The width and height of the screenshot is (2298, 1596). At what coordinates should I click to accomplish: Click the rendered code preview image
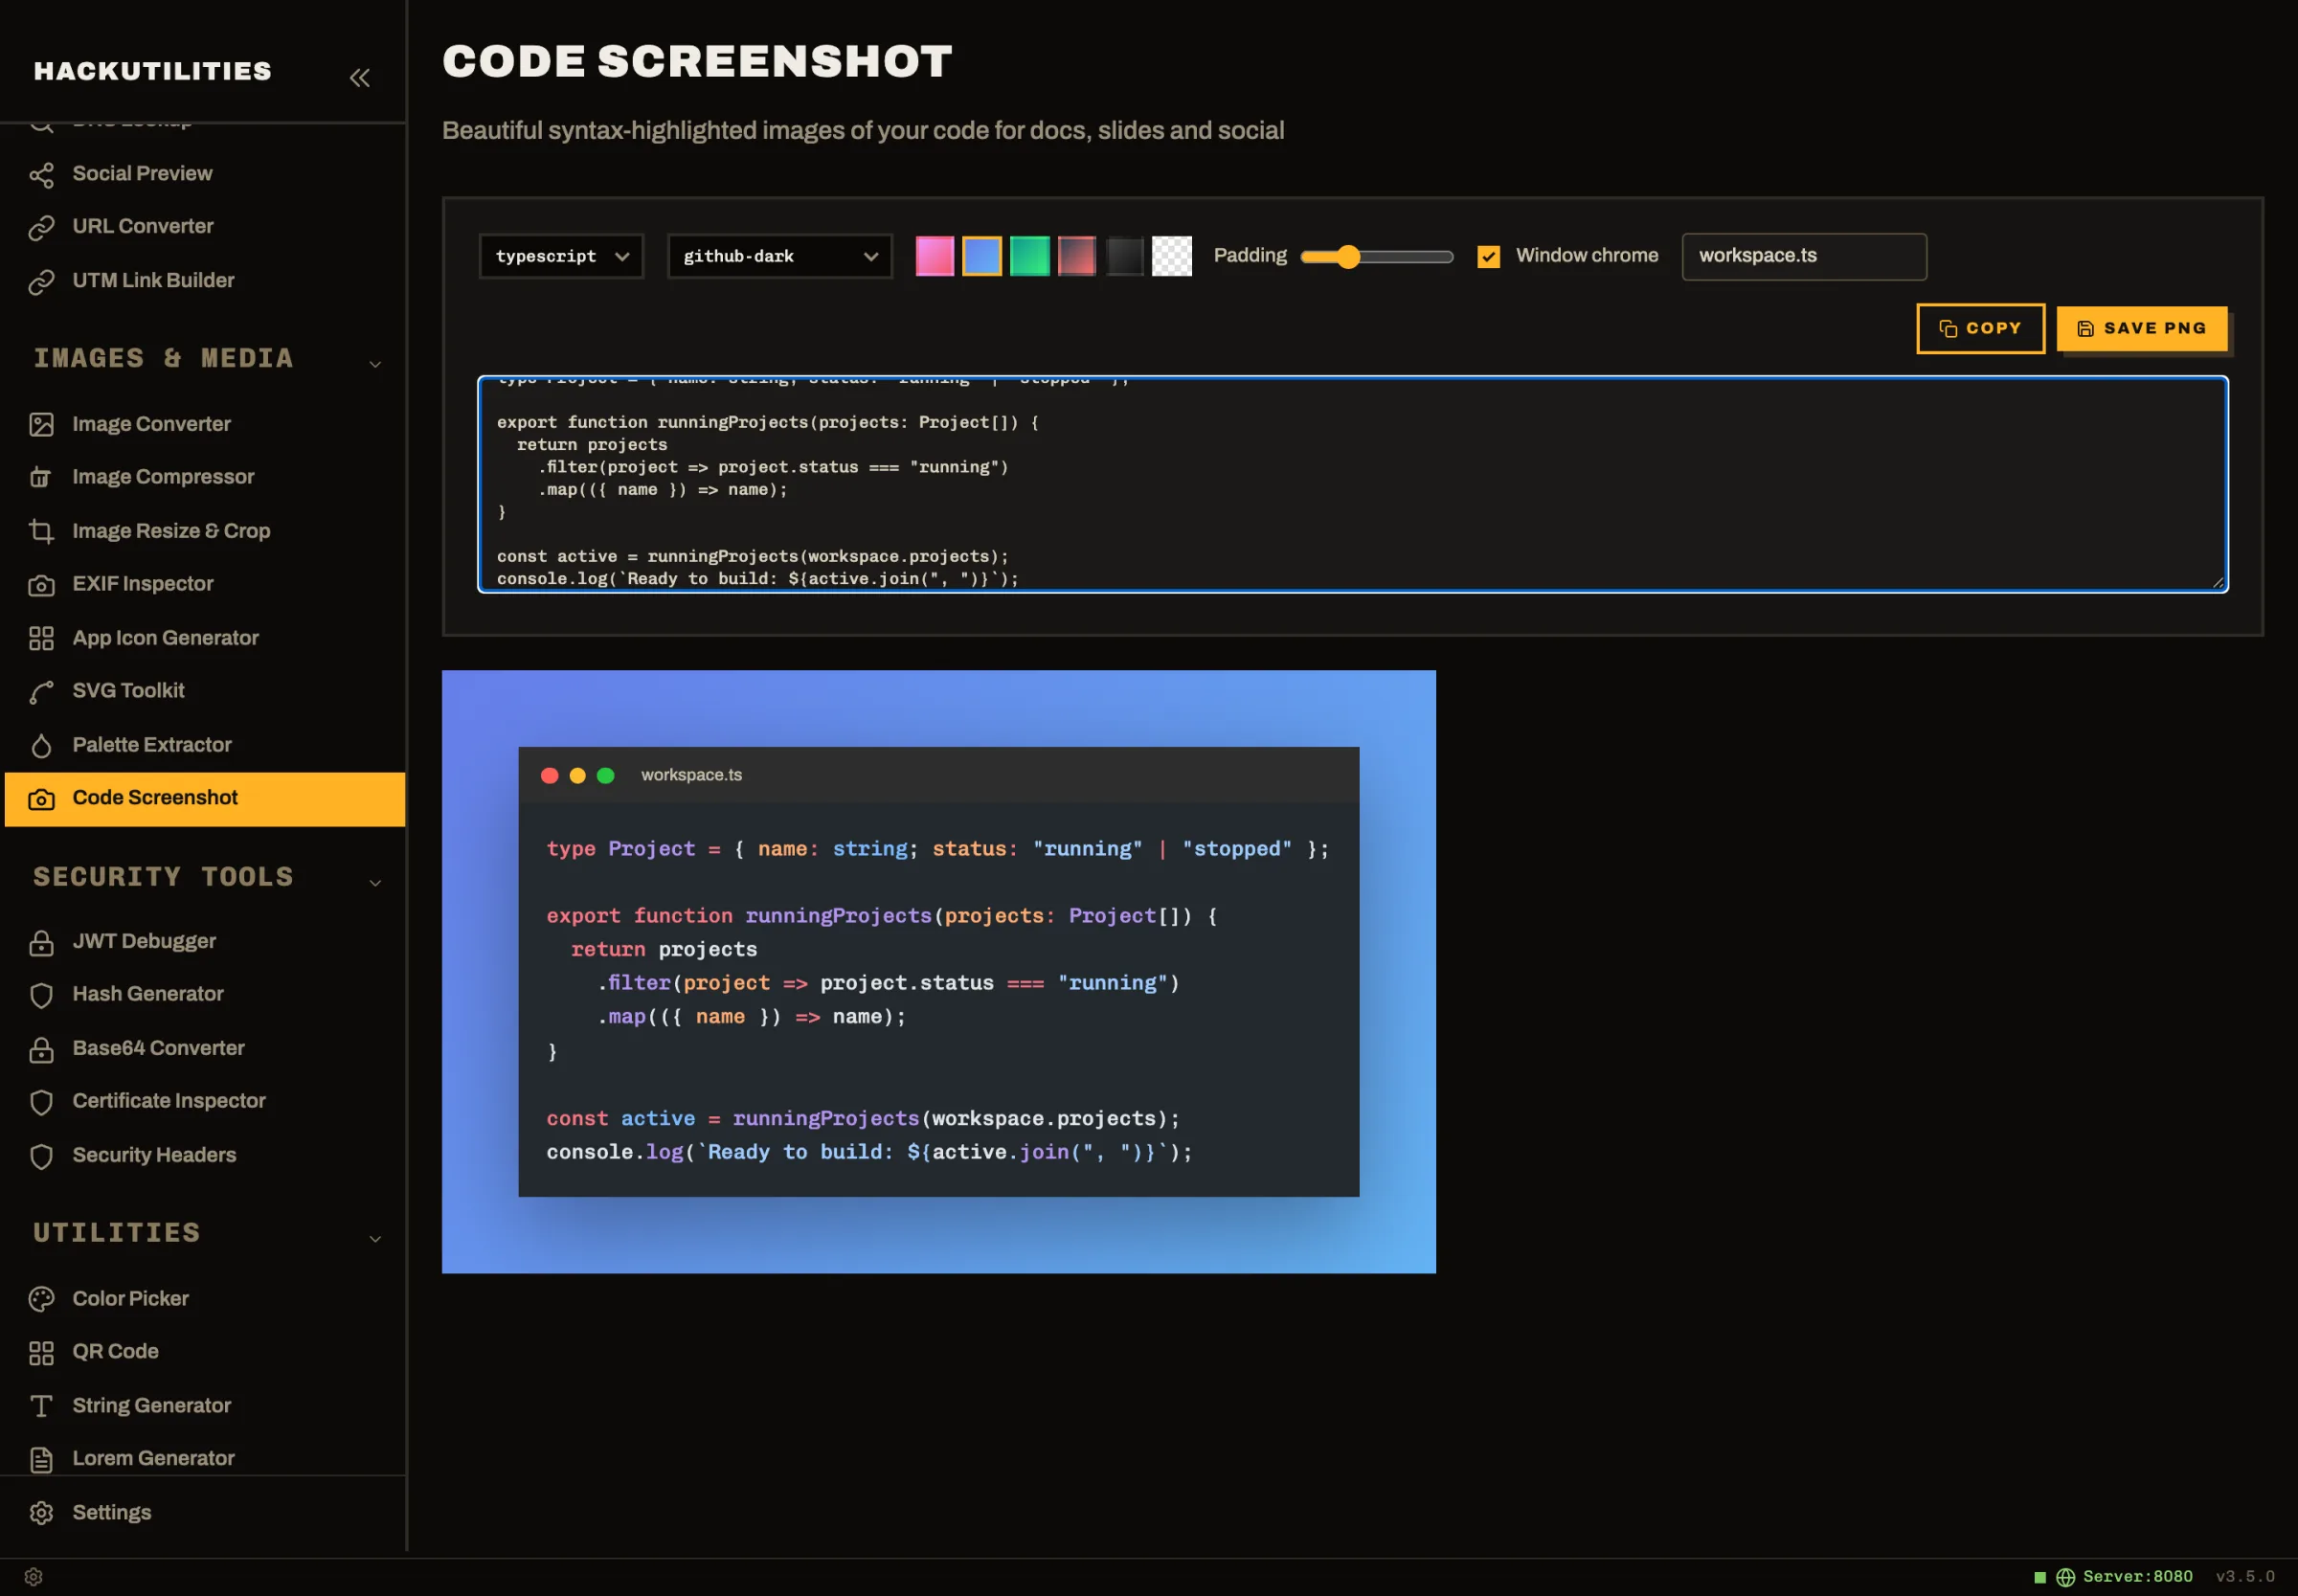click(x=938, y=971)
